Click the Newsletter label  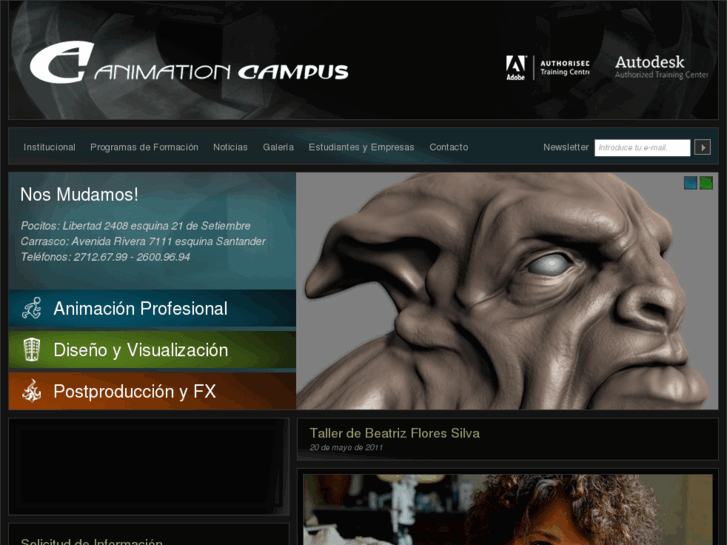click(x=566, y=147)
